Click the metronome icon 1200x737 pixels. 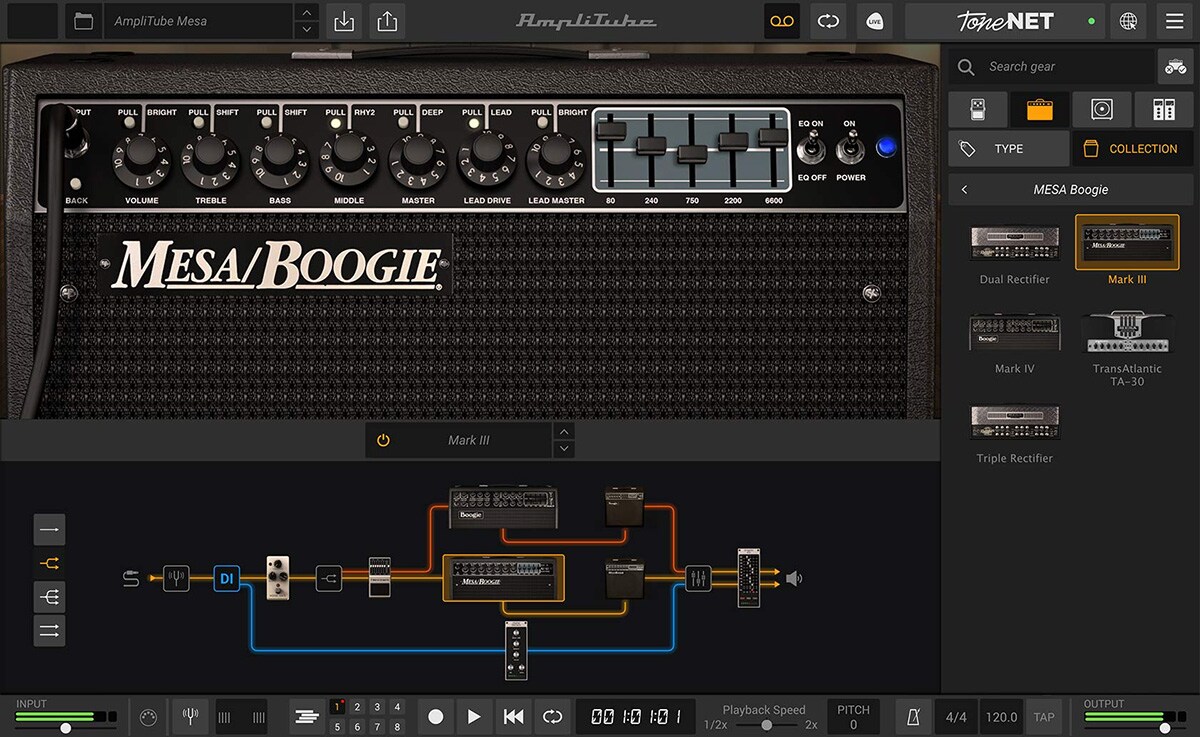pos(913,716)
